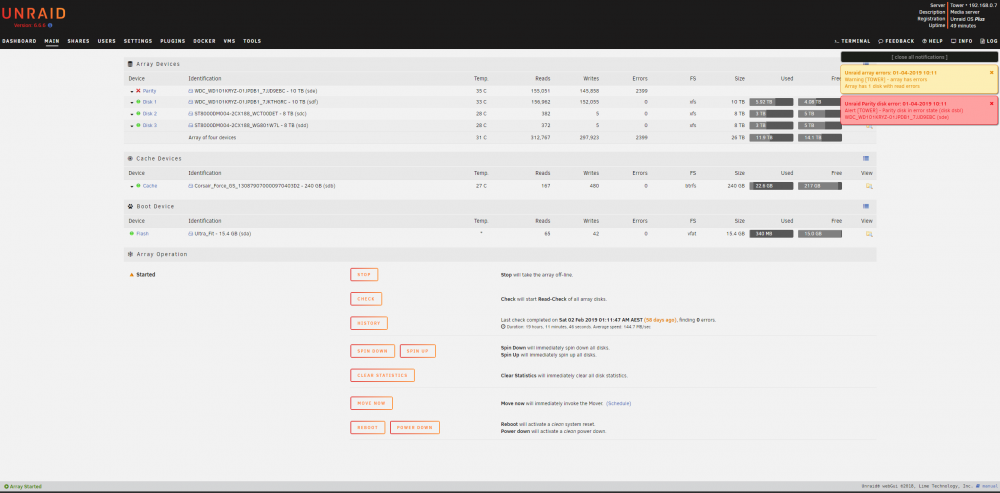This screenshot has height=493, width=1000.
Task: Open the Terminal
Action: 852,41
